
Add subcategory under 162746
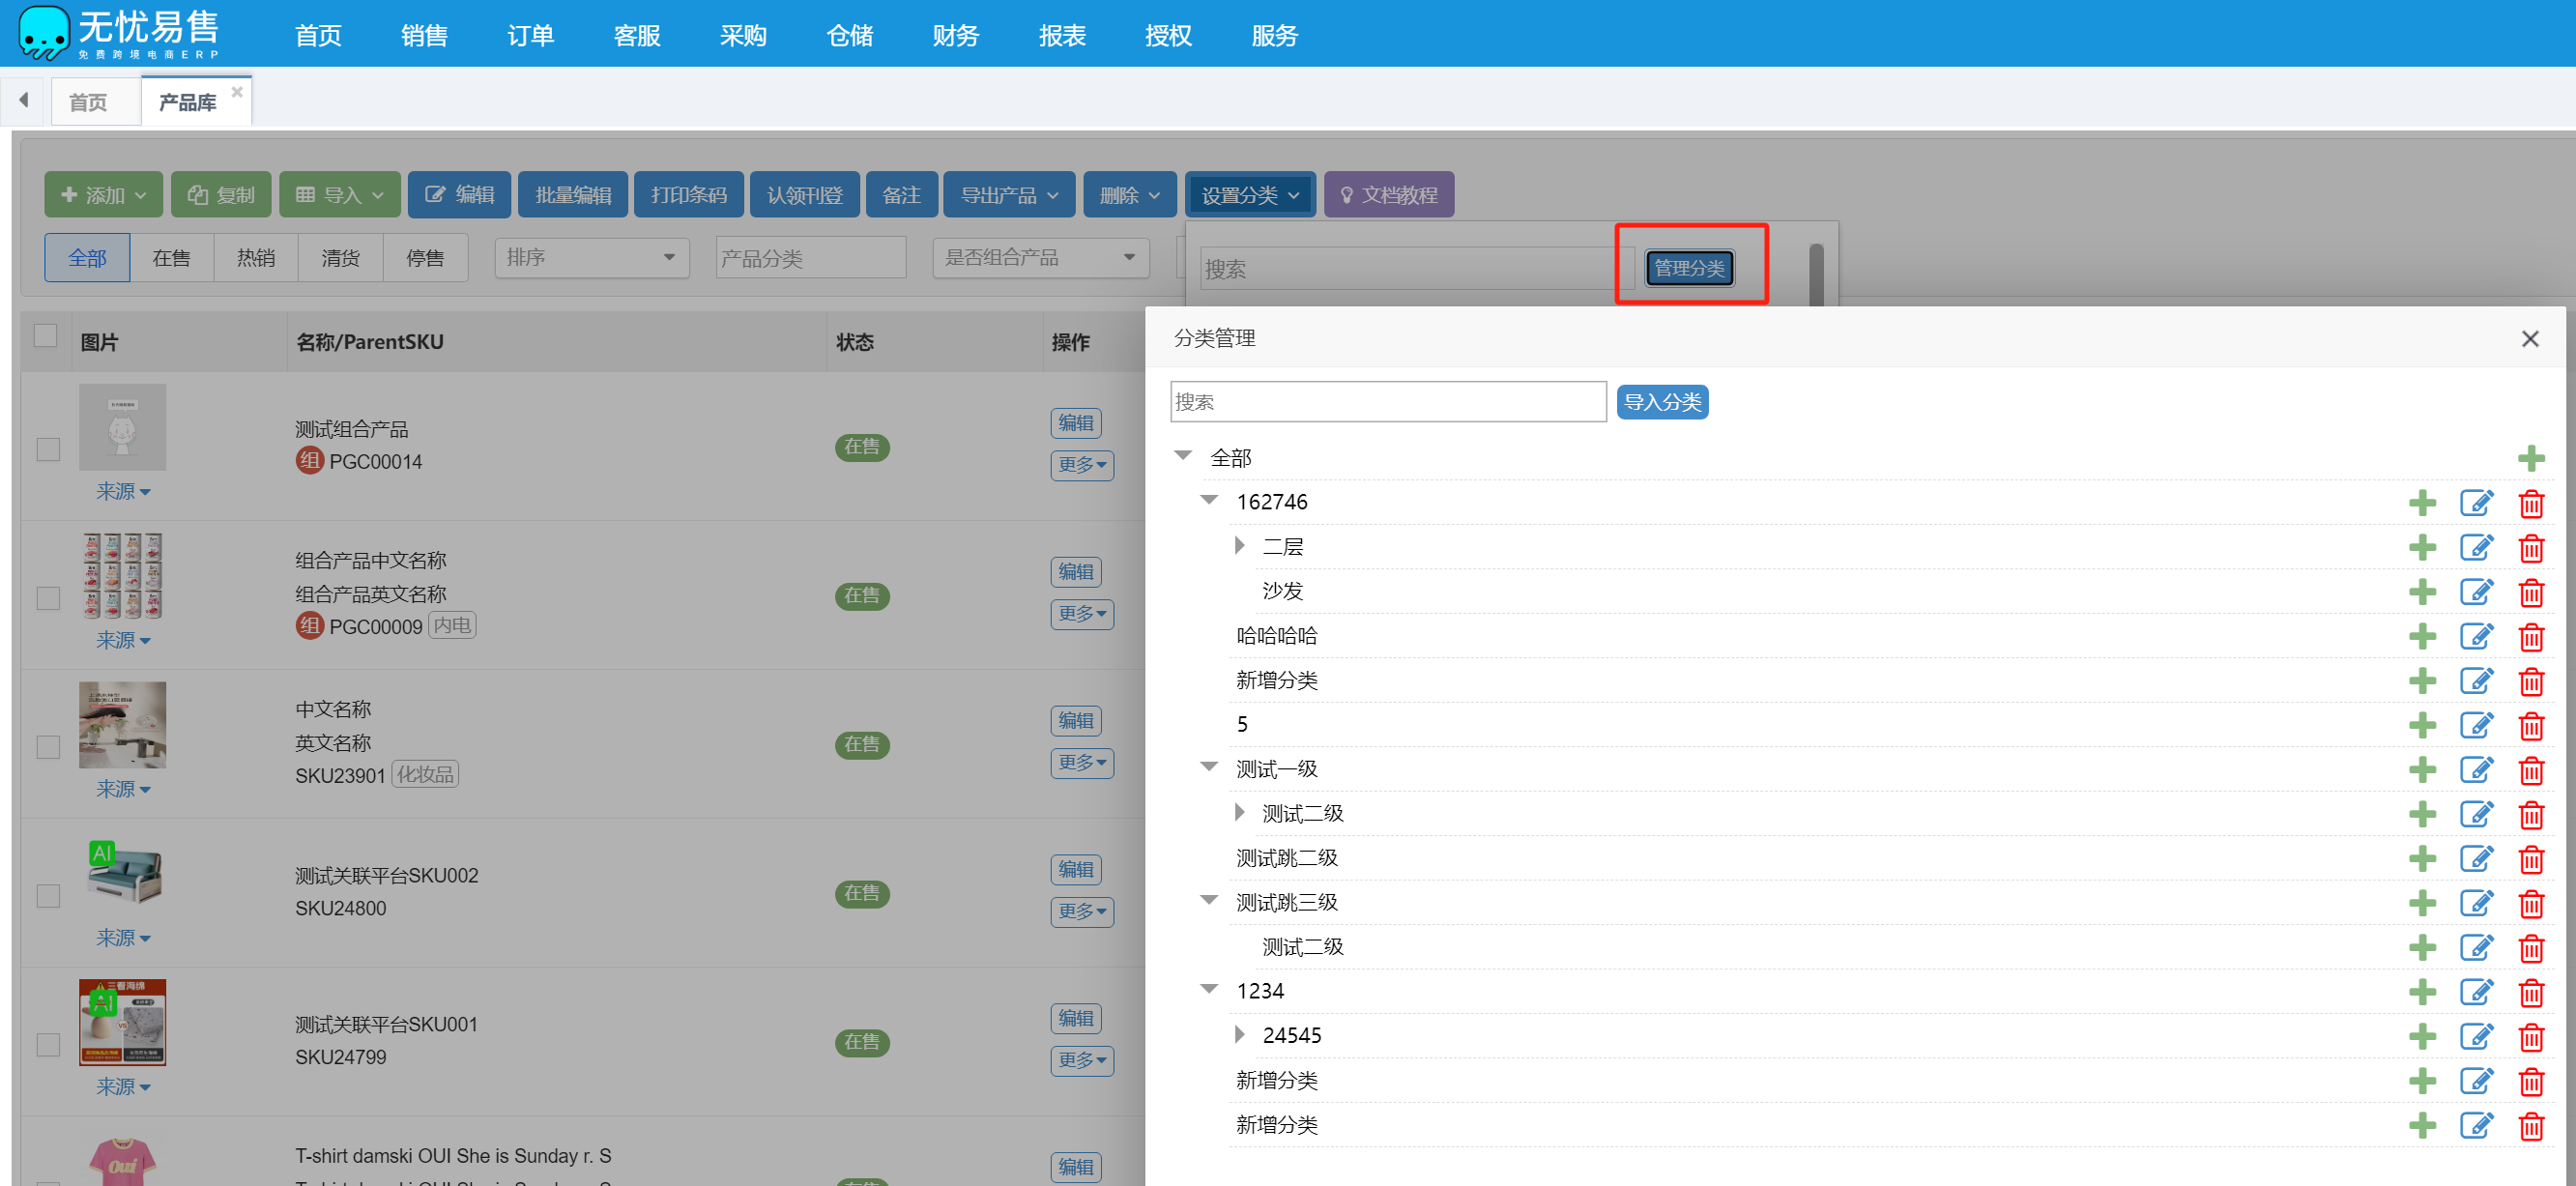2422,503
